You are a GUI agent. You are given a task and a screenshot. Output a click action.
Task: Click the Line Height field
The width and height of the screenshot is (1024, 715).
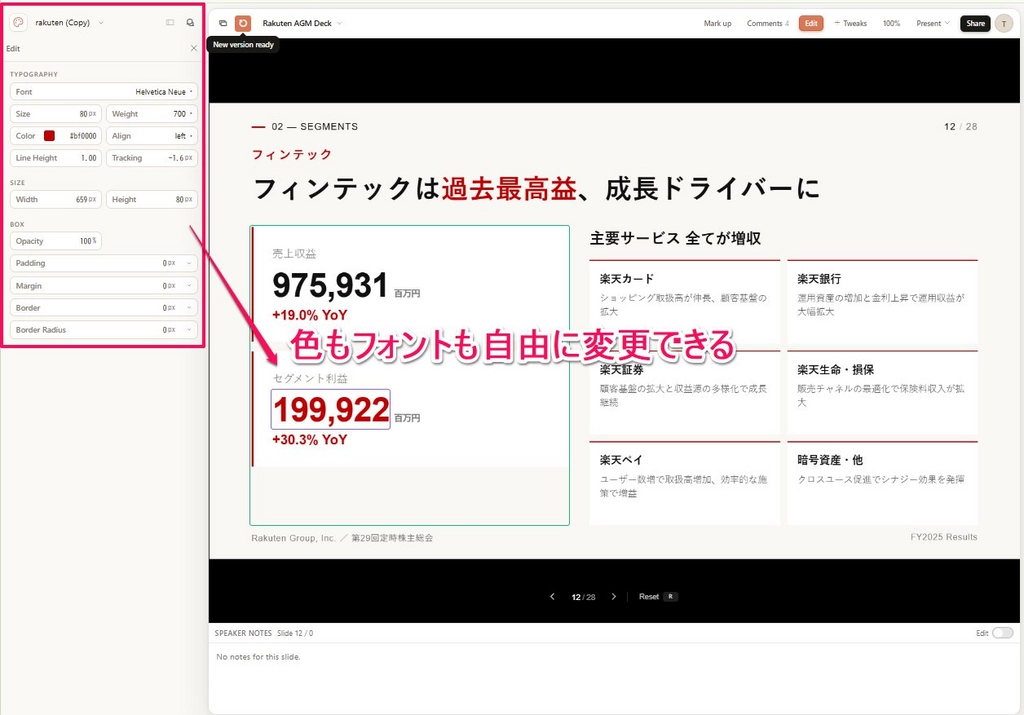coord(56,158)
